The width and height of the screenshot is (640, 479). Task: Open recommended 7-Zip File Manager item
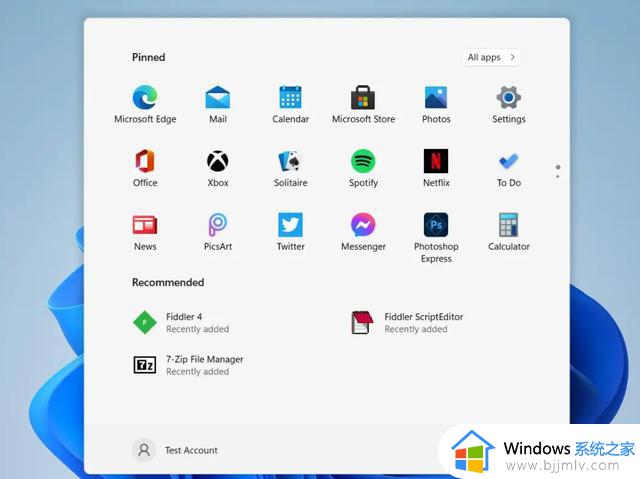coord(188,365)
